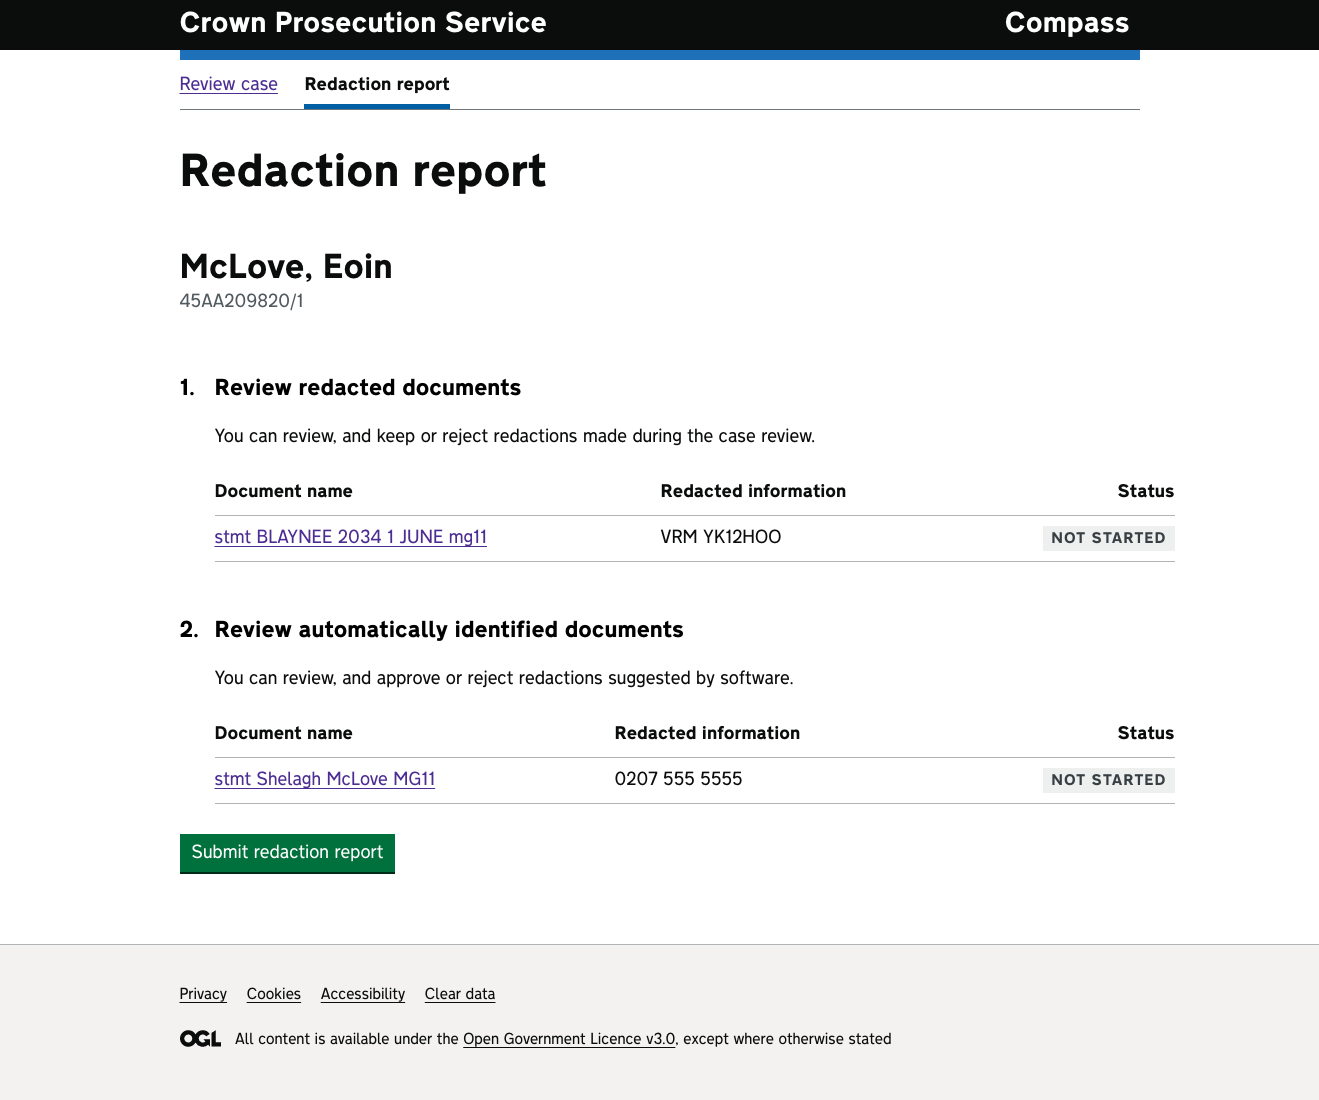Select the Redaction report tab

[x=377, y=84]
